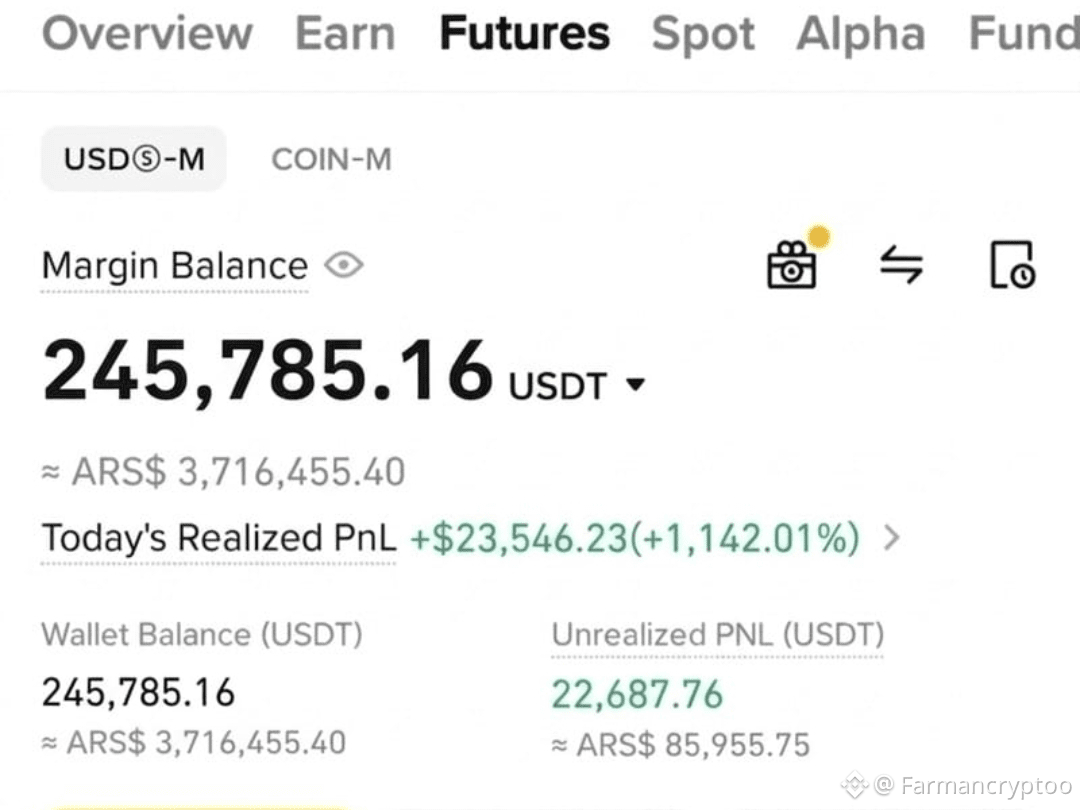Click the yellow notification dot on gift
Screen dimensions: 1080x810
tap(819, 236)
